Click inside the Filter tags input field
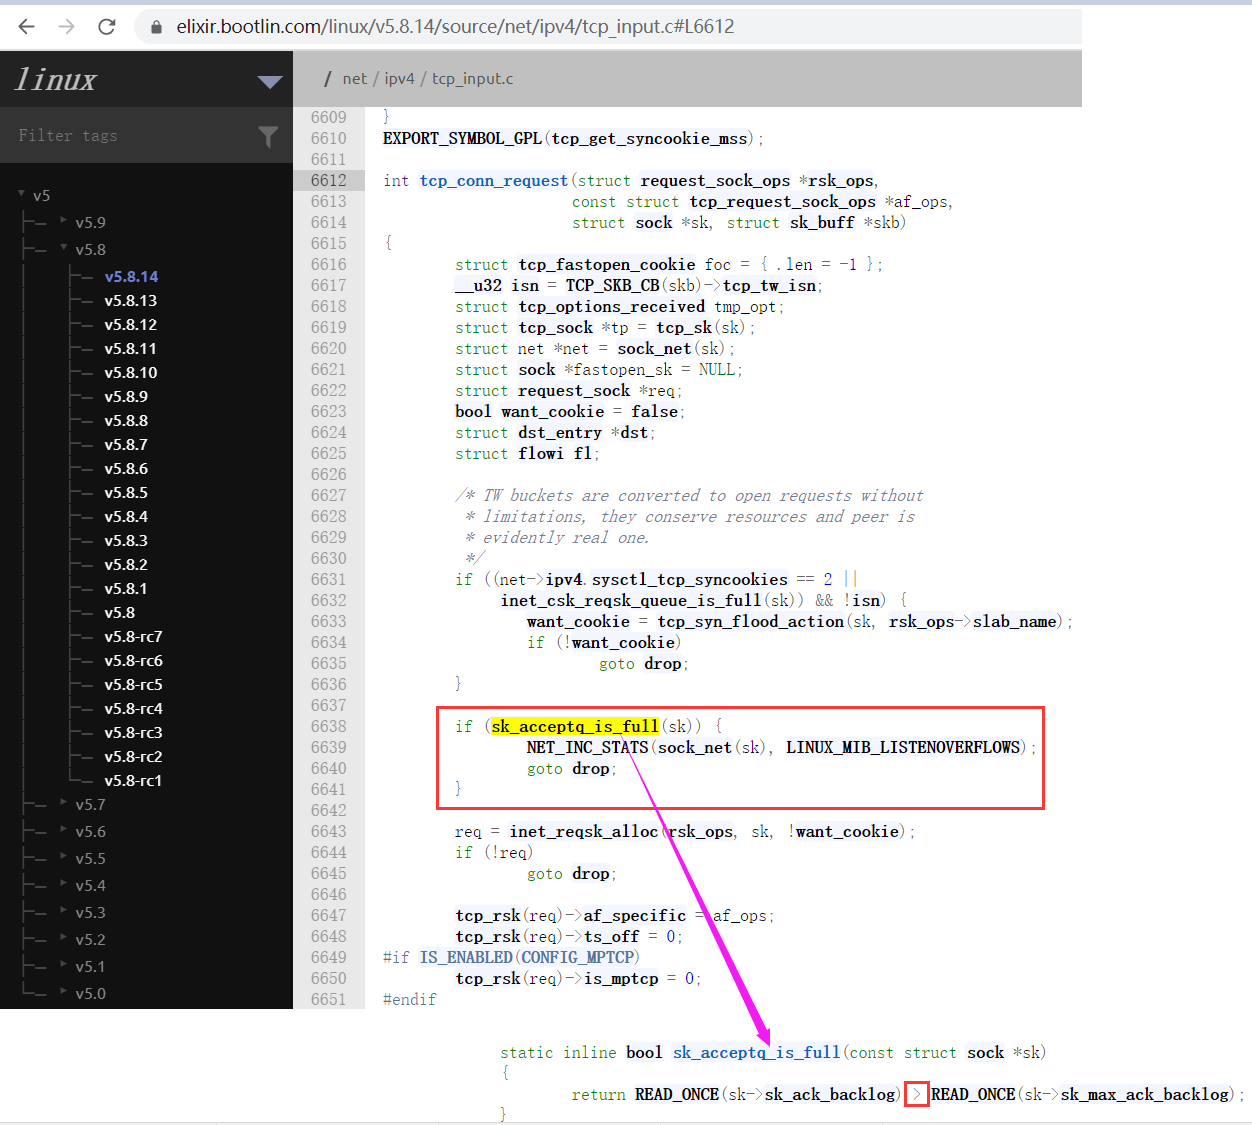Image resolution: width=1252 pixels, height=1125 pixels. (120, 135)
